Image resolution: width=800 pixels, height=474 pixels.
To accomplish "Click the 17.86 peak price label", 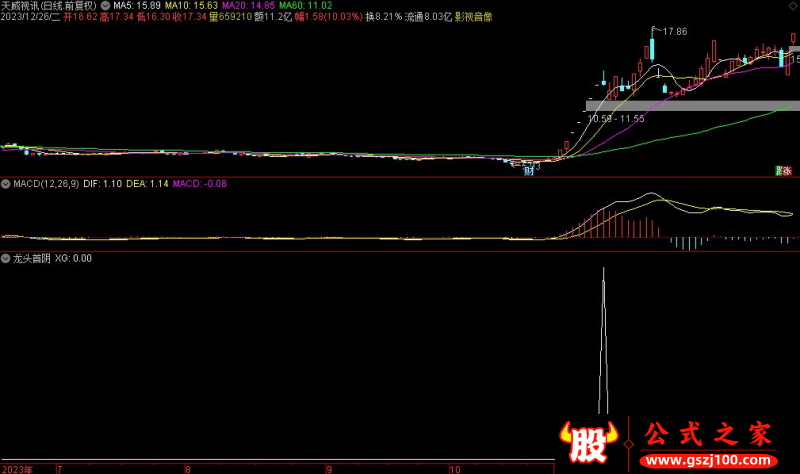I will coord(674,32).
